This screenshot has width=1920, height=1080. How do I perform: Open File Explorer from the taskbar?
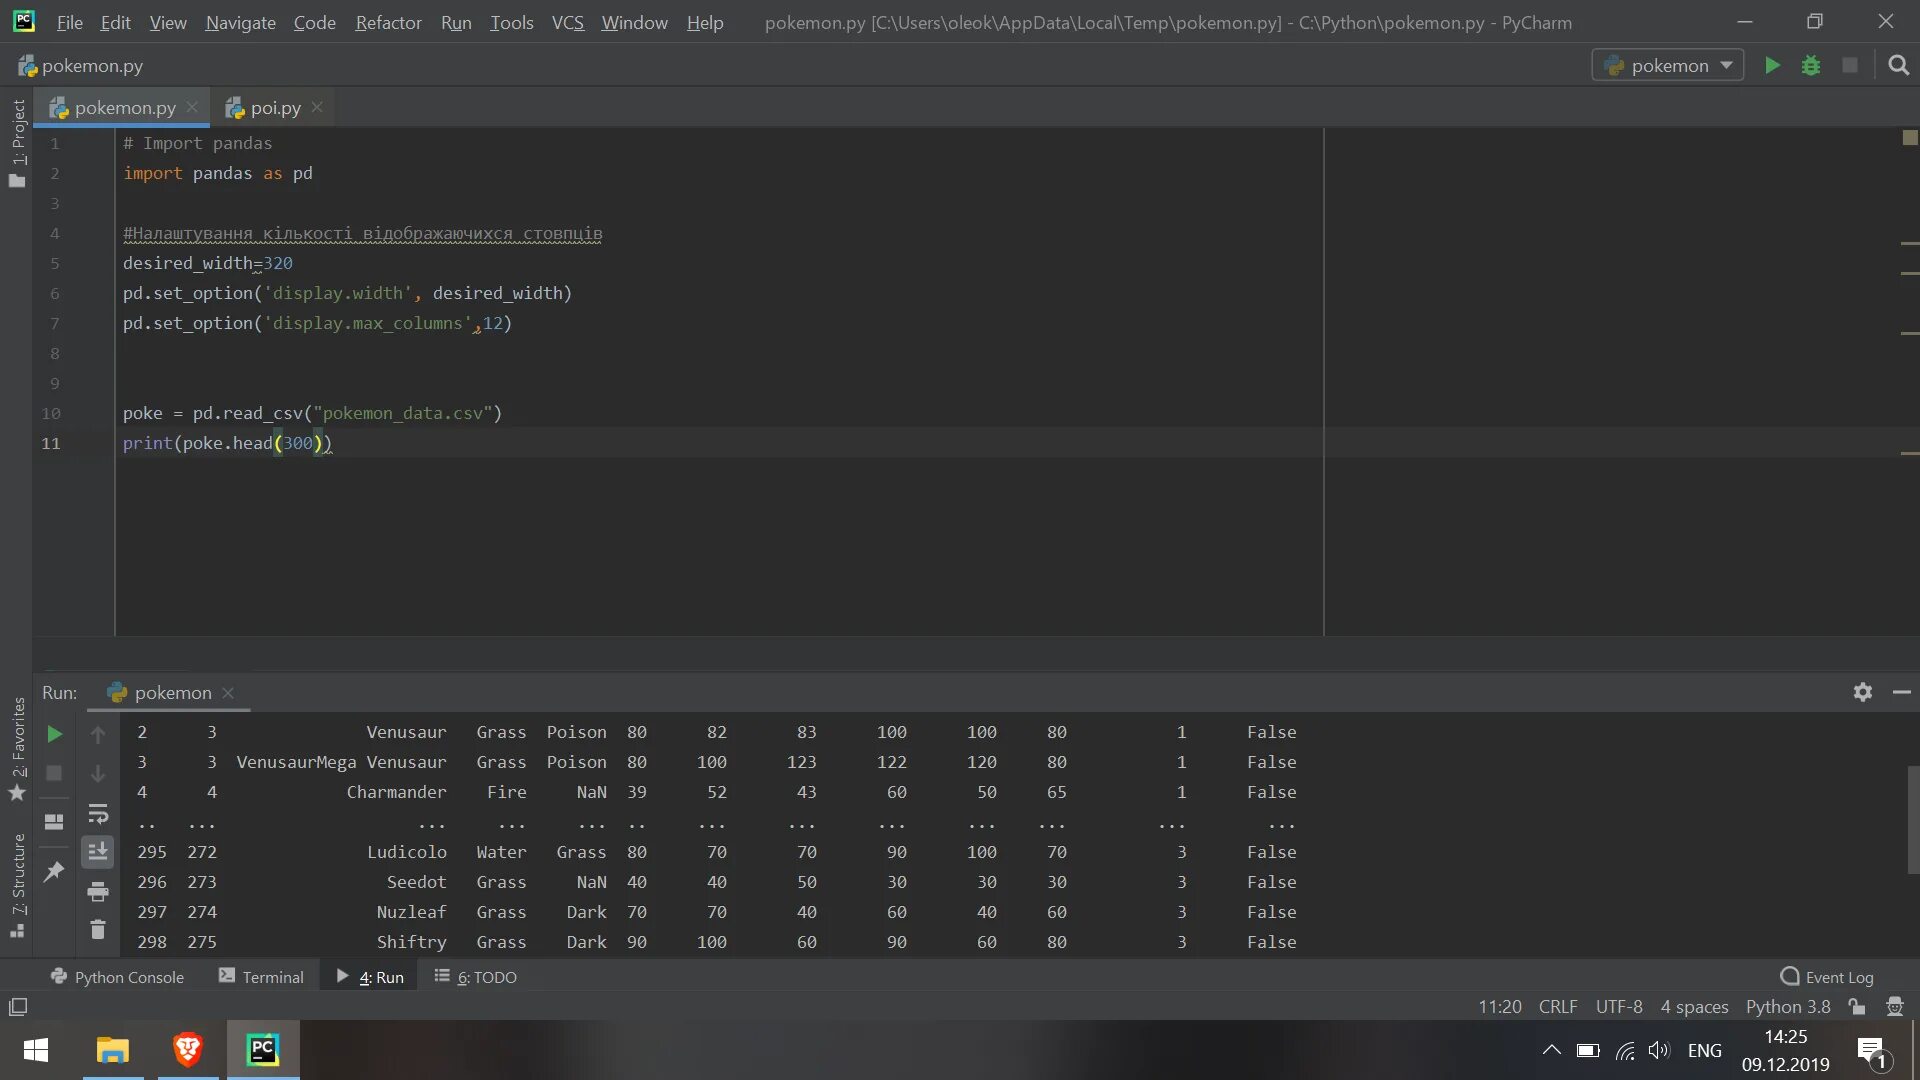click(112, 1050)
